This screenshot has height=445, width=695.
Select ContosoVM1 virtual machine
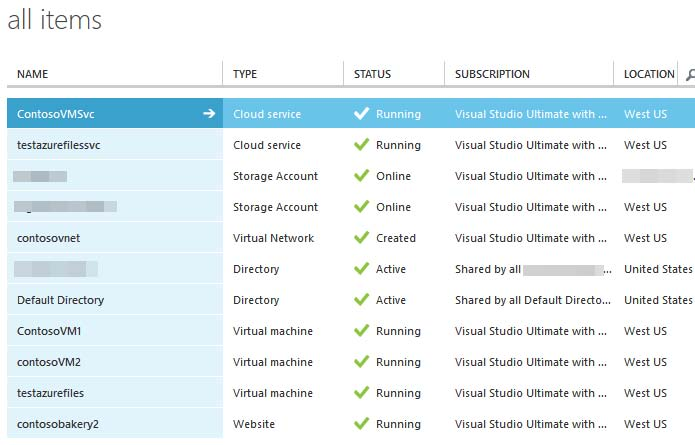point(49,331)
